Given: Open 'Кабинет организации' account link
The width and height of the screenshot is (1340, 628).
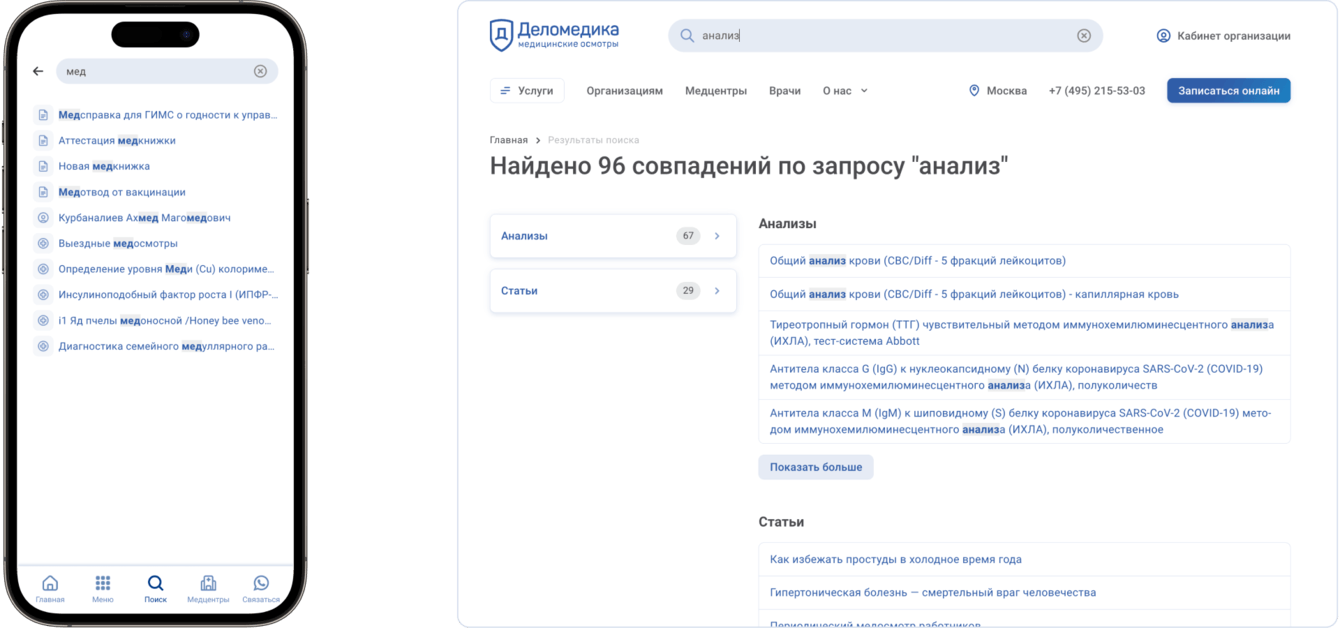Looking at the screenshot, I should click(1223, 36).
